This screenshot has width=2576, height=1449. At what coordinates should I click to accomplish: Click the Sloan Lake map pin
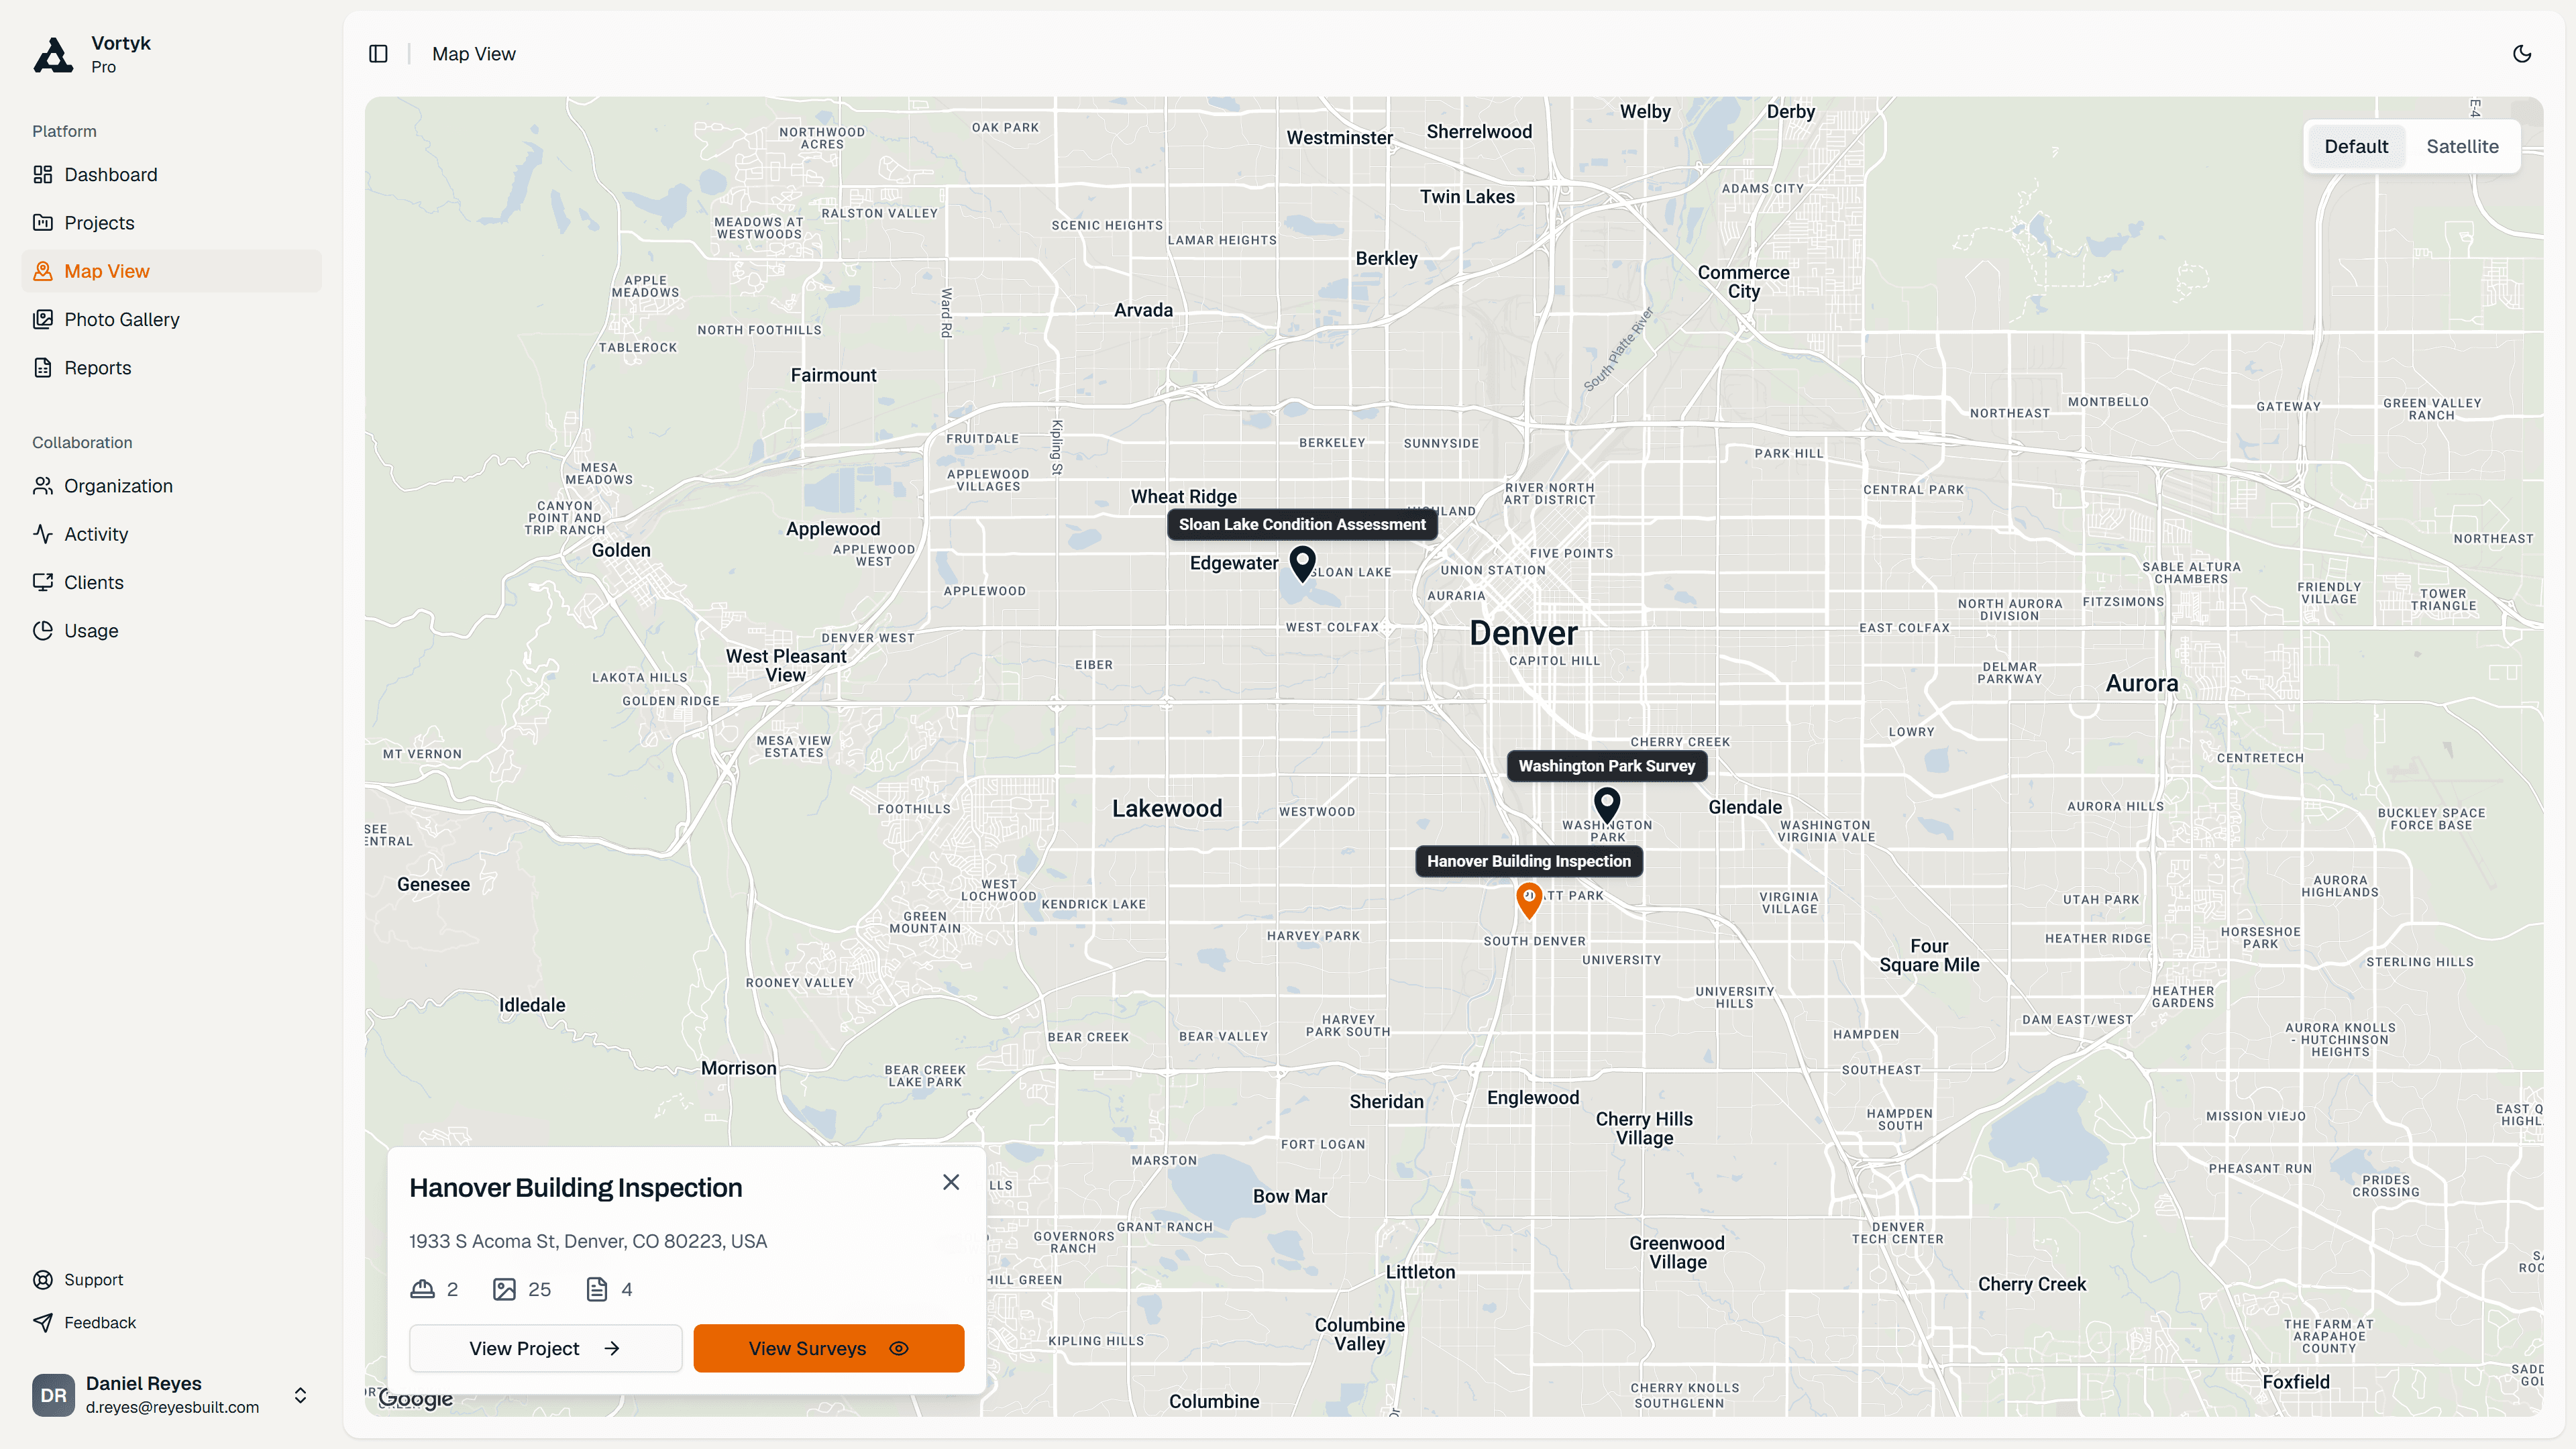(1302, 564)
